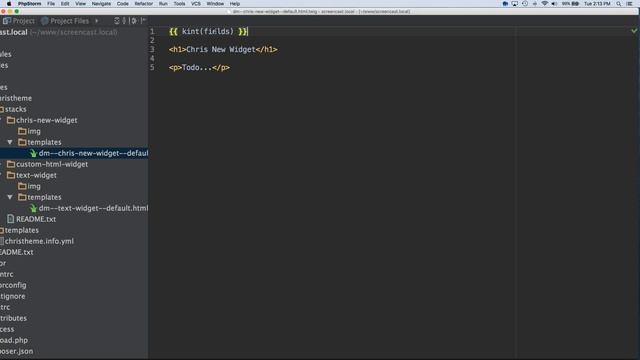Select templates folder under text-widget
This screenshot has width=640, height=360.
[x=44, y=198]
